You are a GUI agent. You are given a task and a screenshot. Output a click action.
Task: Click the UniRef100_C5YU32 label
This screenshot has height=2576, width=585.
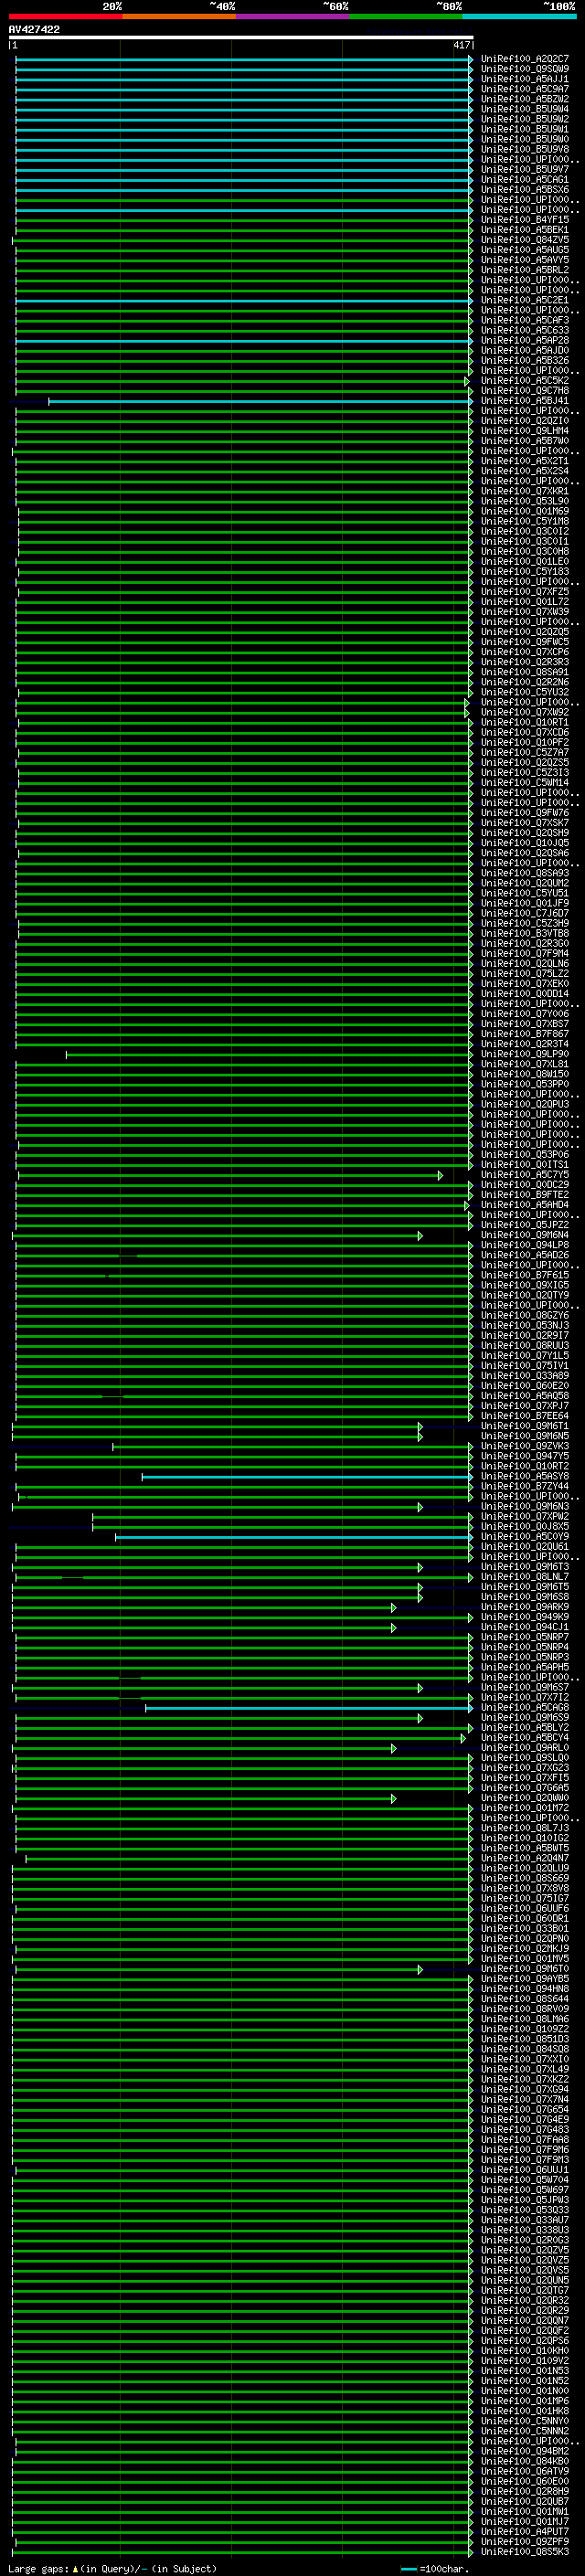525,692
